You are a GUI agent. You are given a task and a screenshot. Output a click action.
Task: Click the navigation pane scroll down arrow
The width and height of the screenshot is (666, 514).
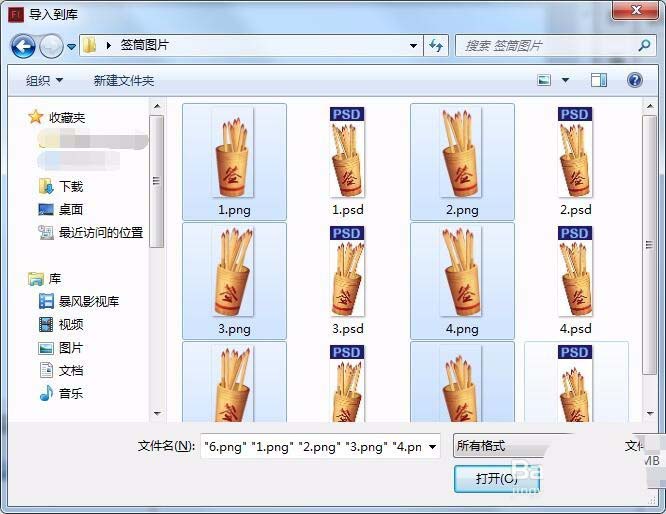coord(157,413)
